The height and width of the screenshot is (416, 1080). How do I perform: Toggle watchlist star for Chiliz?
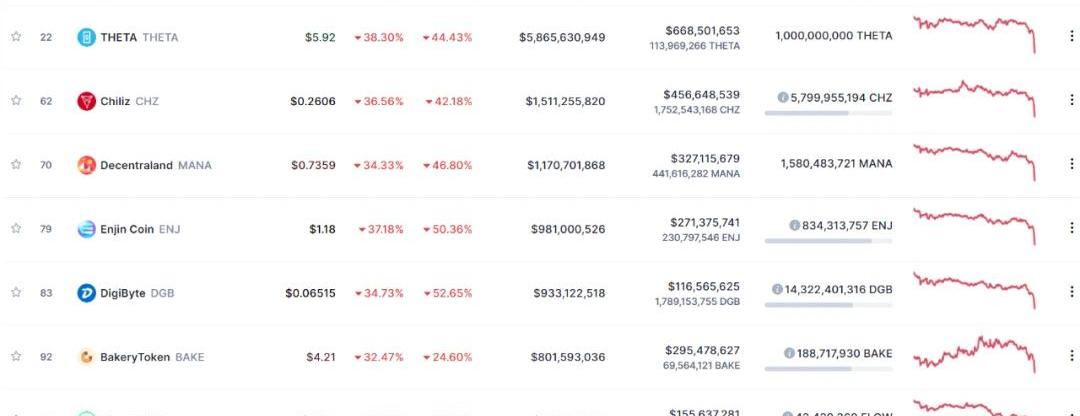pos(16,101)
